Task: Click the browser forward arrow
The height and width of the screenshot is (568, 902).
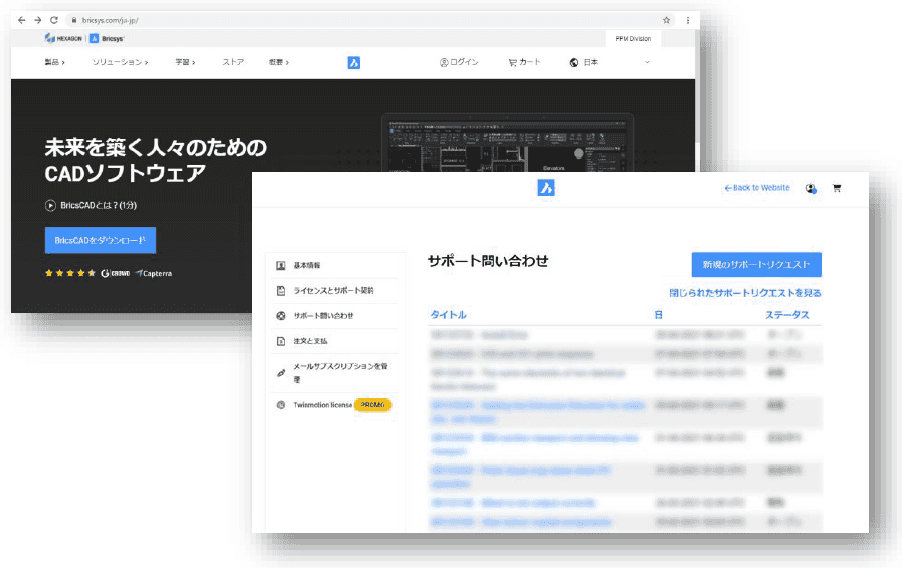Action: click(37, 20)
